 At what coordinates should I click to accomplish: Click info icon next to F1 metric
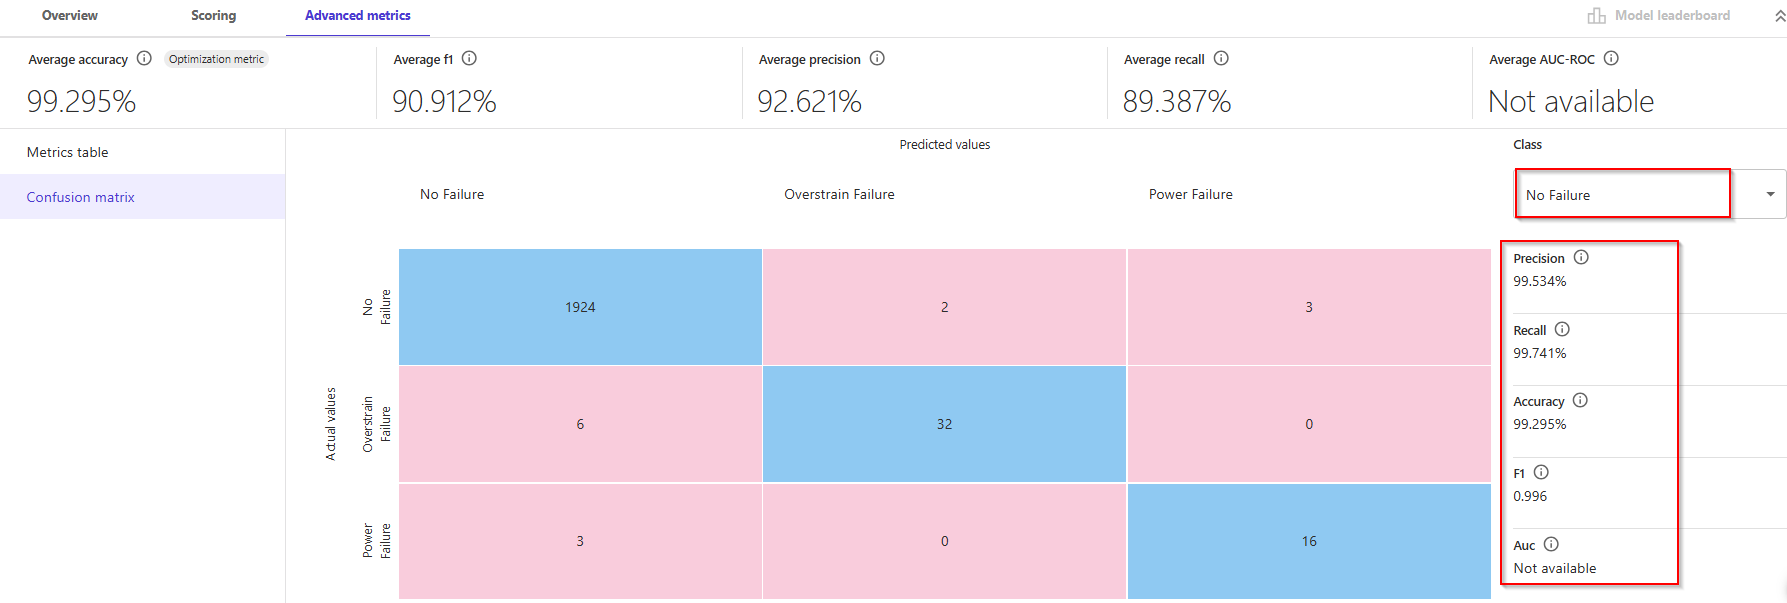[1541, 472]
